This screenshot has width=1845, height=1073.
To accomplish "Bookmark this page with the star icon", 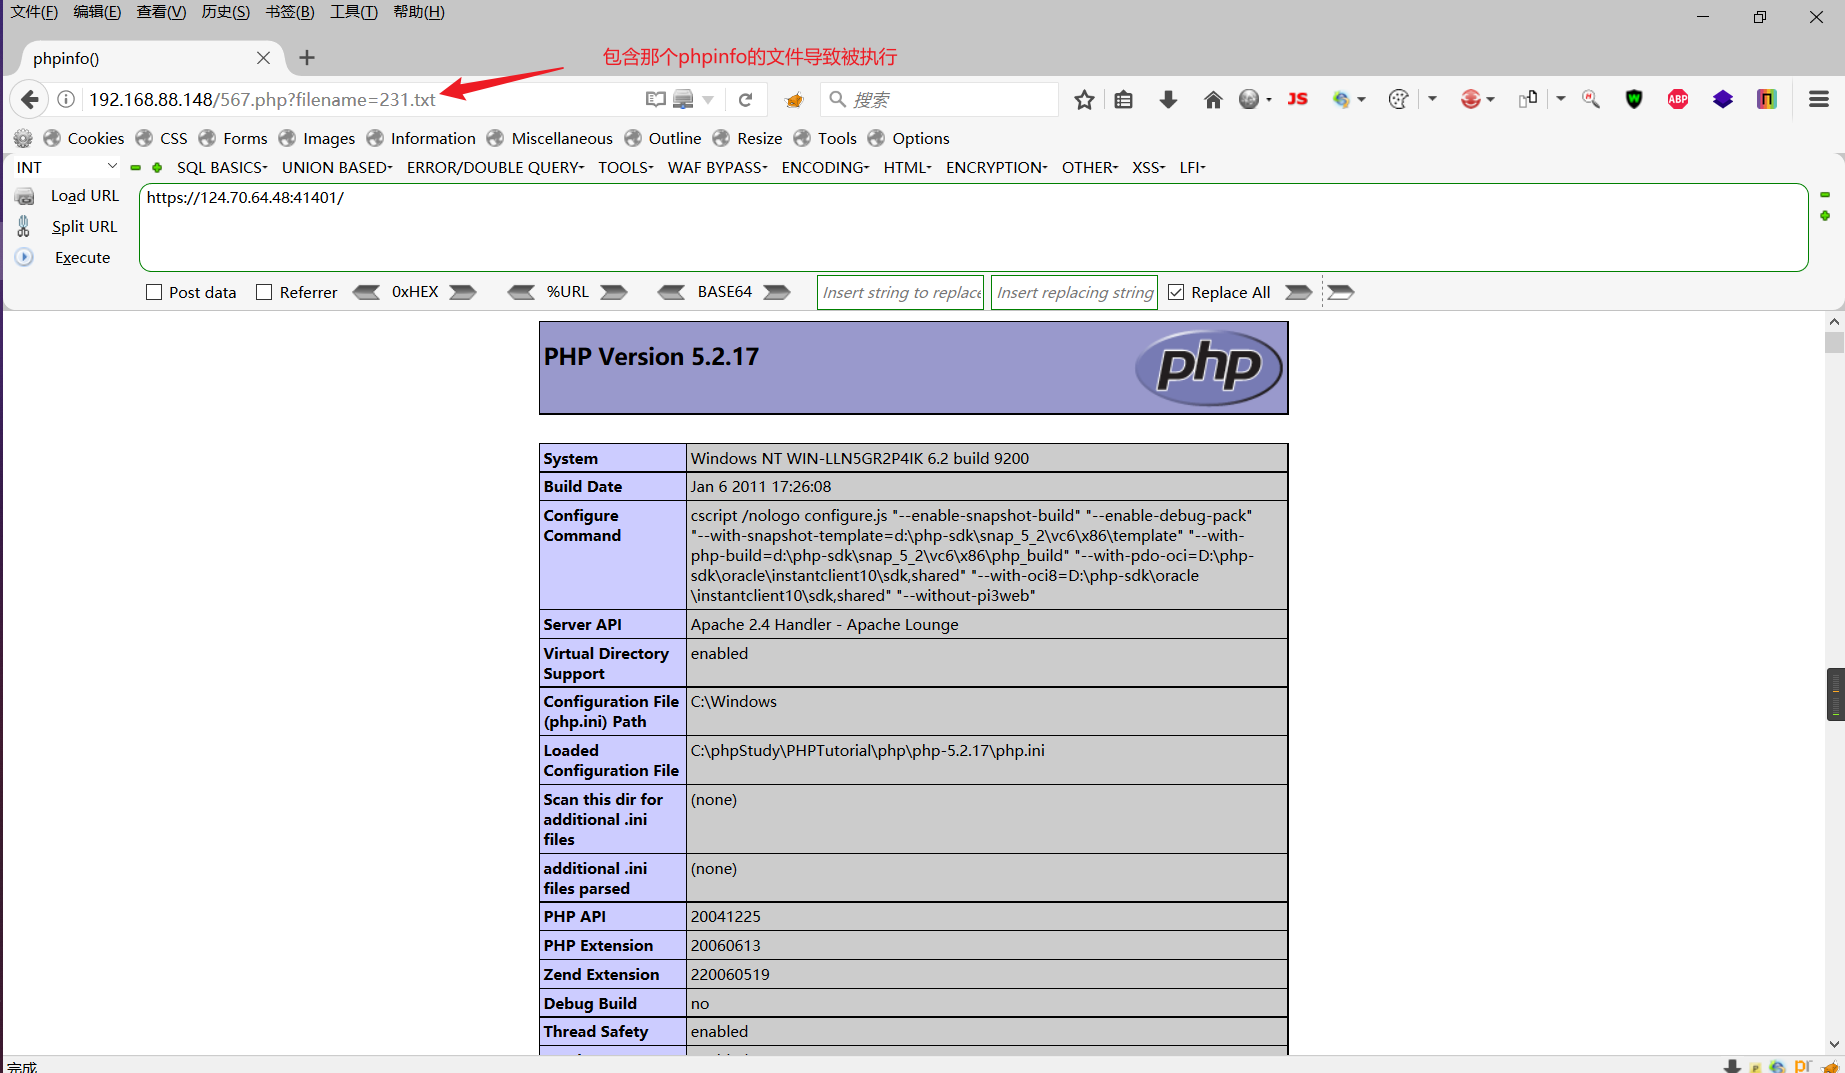I will pyautogui.click(x=1084, y=99).
